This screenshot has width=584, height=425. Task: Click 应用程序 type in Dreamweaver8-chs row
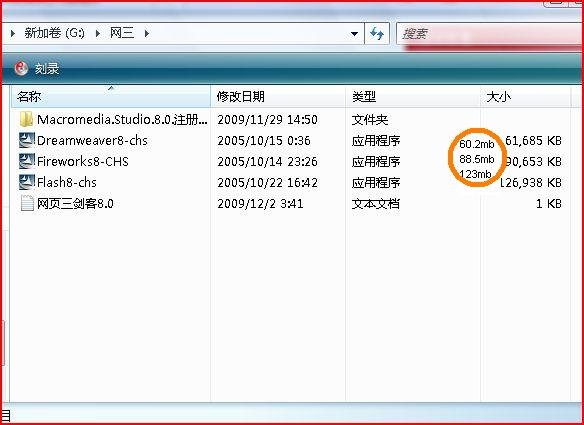click(x=376, y=141)
